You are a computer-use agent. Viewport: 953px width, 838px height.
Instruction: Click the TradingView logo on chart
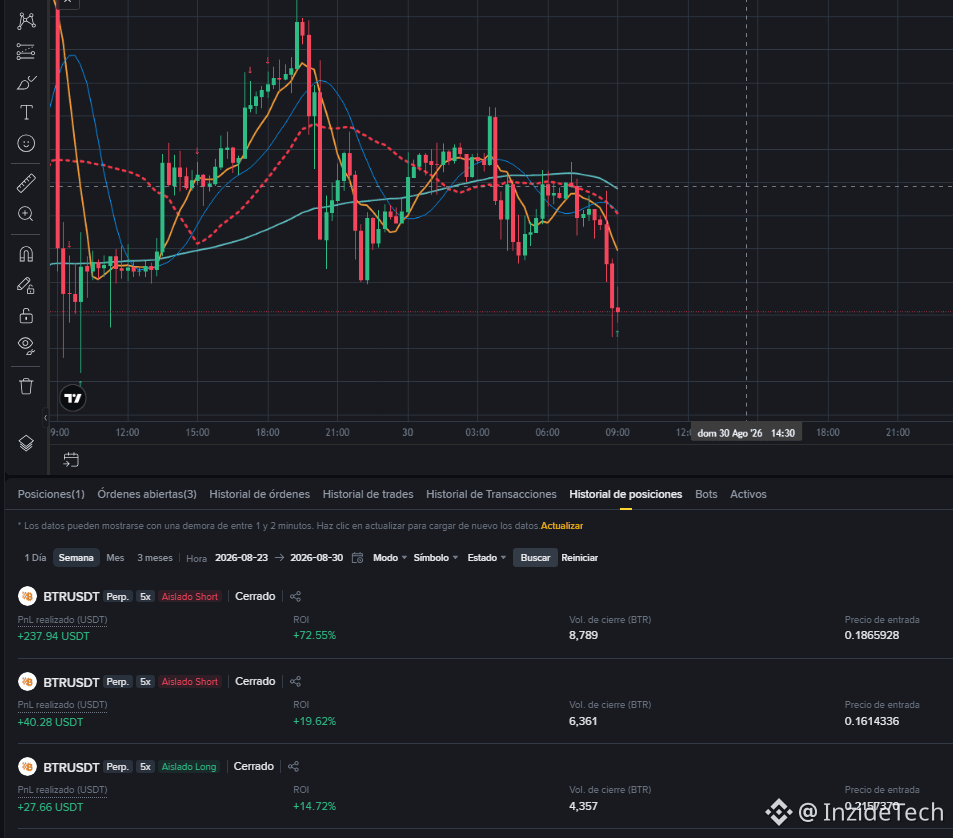coord(73,398)
